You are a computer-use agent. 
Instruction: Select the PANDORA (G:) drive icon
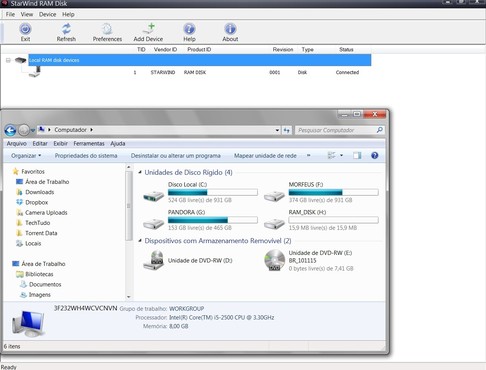(153, 223)
